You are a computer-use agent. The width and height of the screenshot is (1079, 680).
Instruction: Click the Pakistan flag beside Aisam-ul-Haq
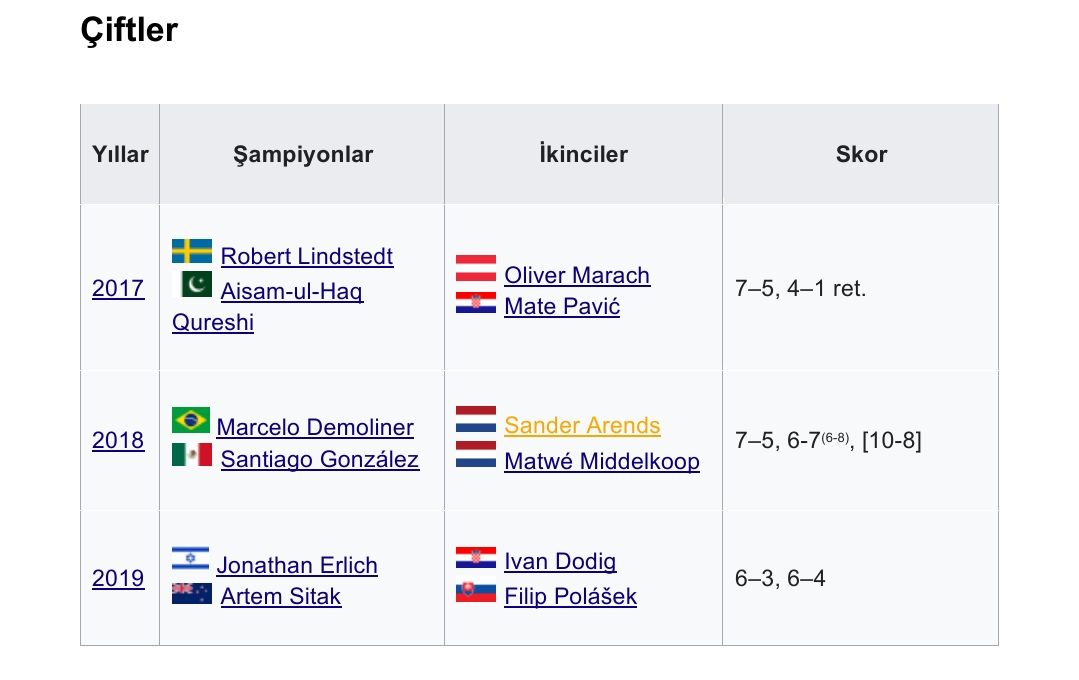192,284
